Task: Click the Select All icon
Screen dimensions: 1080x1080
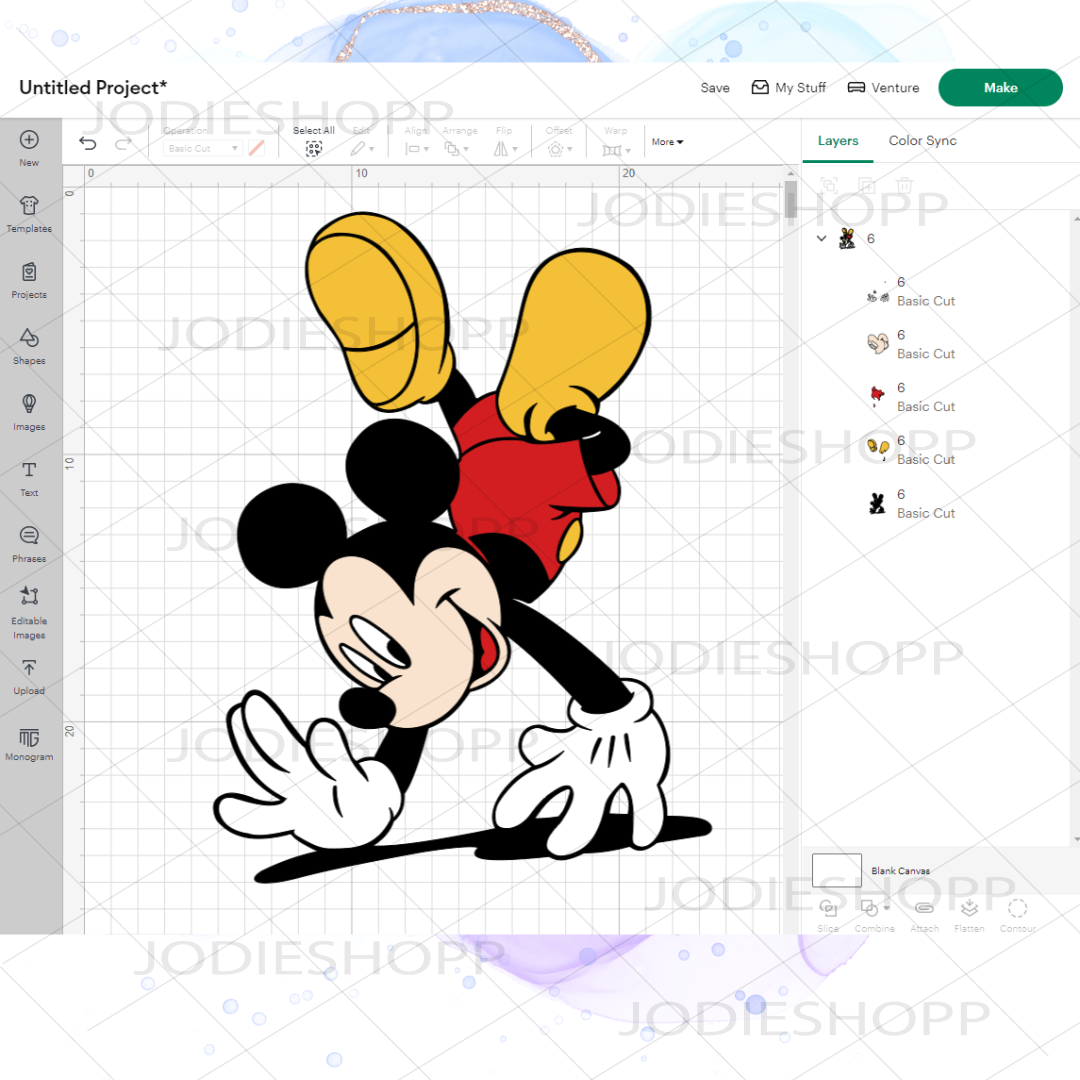Action: [x=313, y=149]
